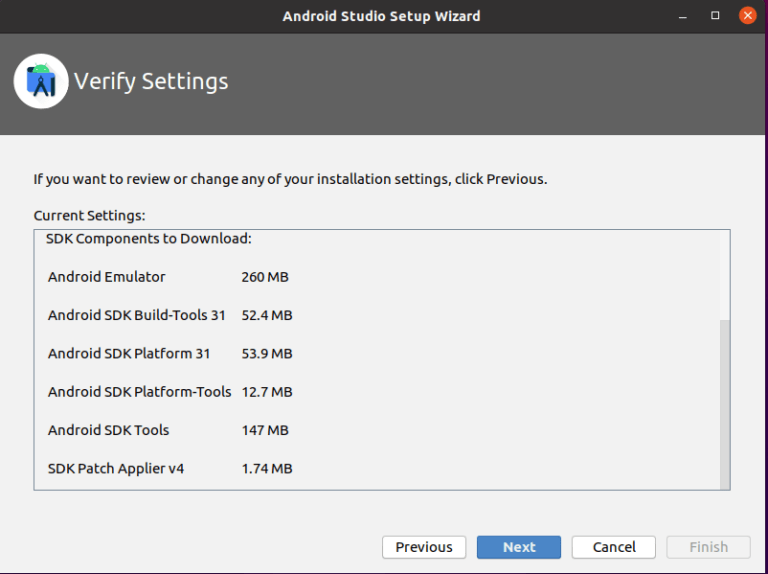Viewport: 768px width, 574px height.
Task: Click the Current Settings label
Action: (x=89, y=215)
